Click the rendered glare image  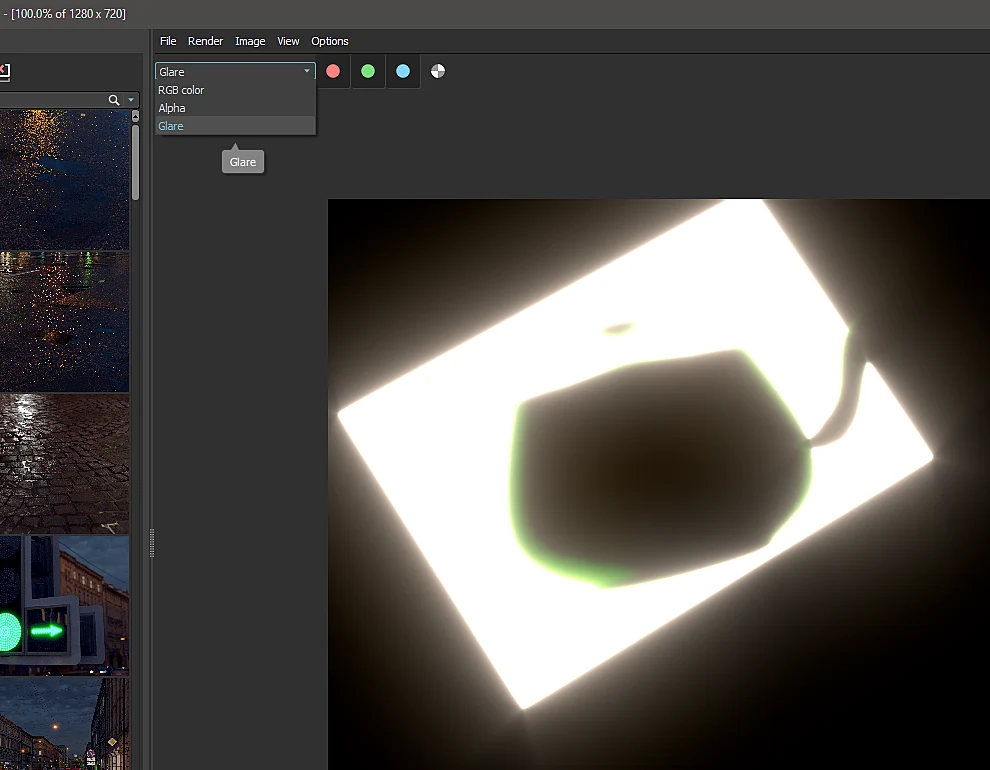[658, 484]
